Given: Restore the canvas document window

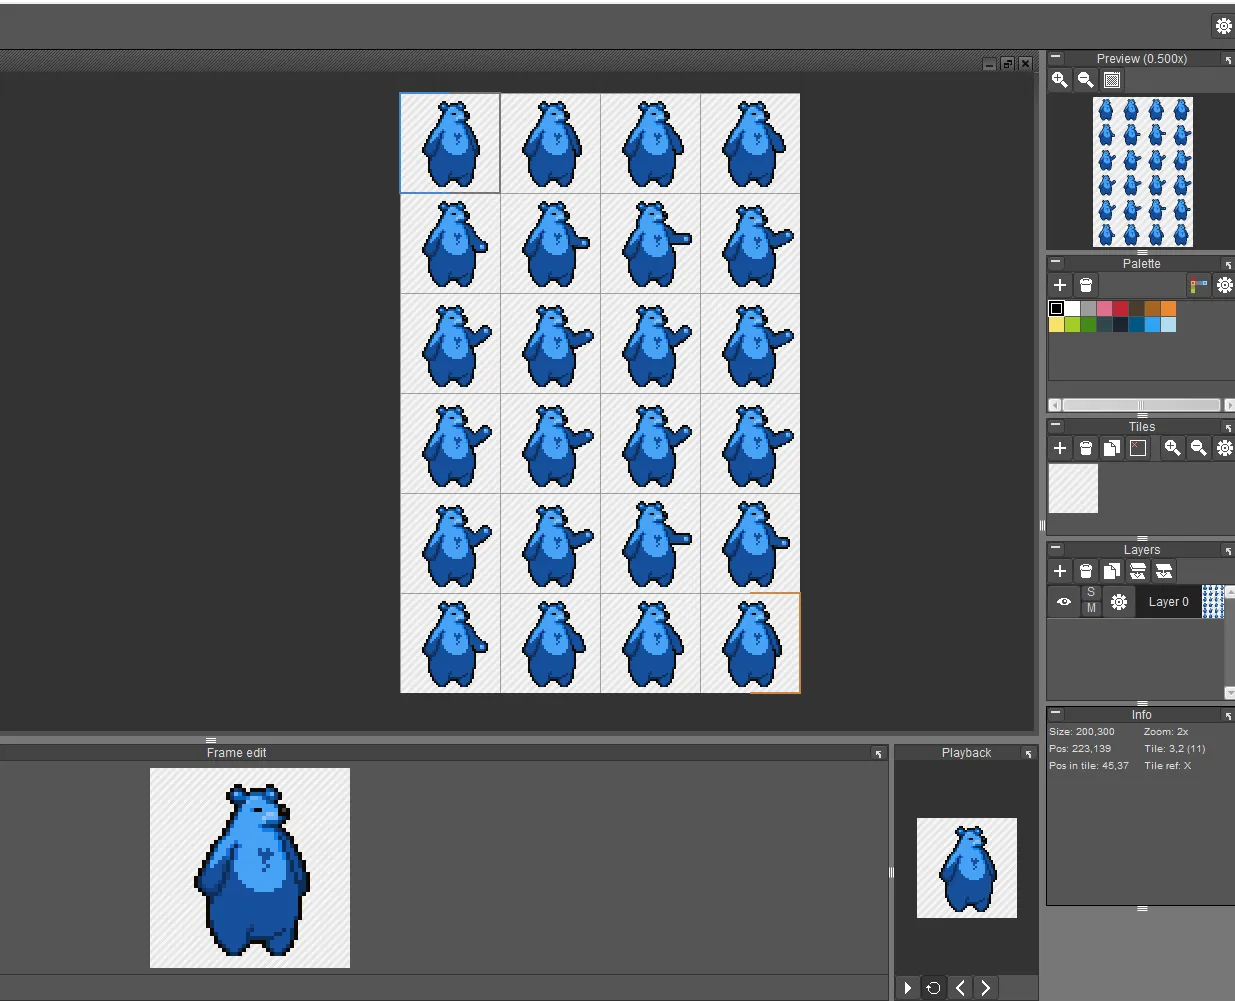Looking at the screenshot, I should coord(1007,64).
